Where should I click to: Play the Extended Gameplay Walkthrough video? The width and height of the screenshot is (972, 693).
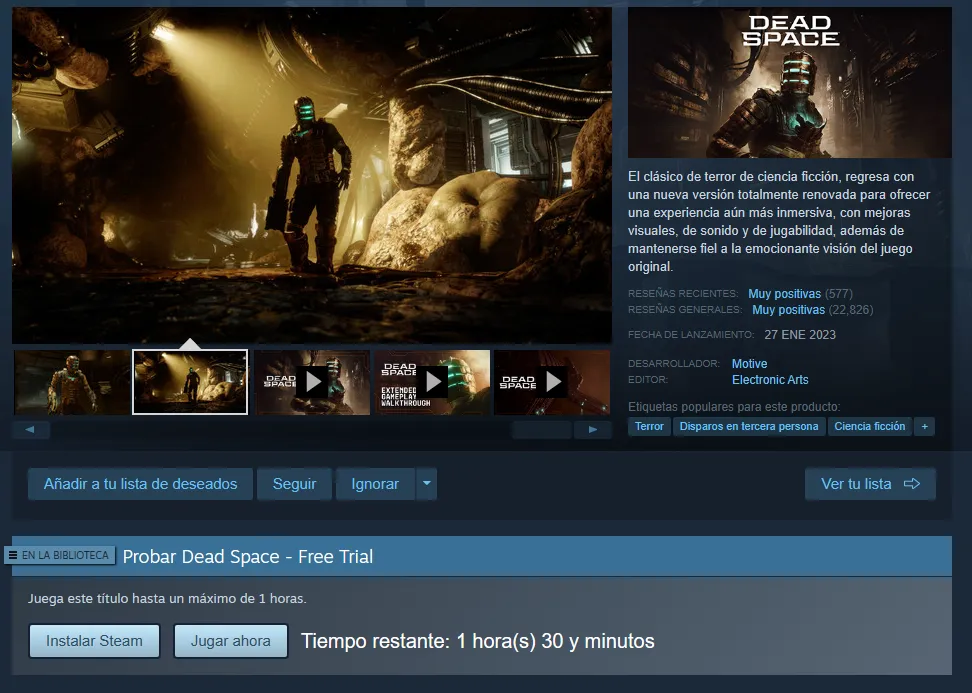[432, 382]
